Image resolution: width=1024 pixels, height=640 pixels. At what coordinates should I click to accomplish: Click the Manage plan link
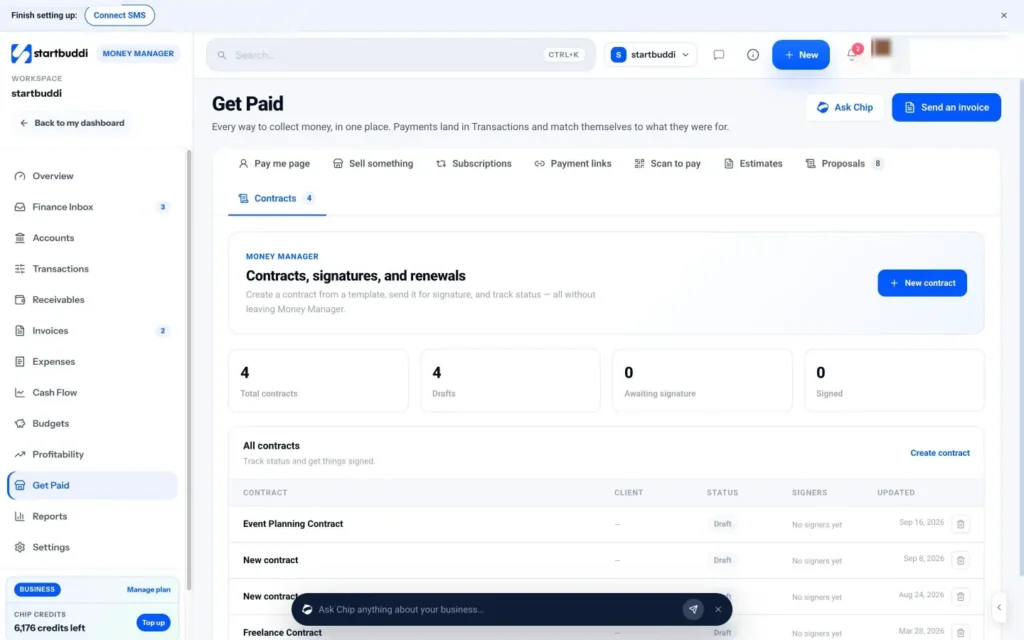148,589
